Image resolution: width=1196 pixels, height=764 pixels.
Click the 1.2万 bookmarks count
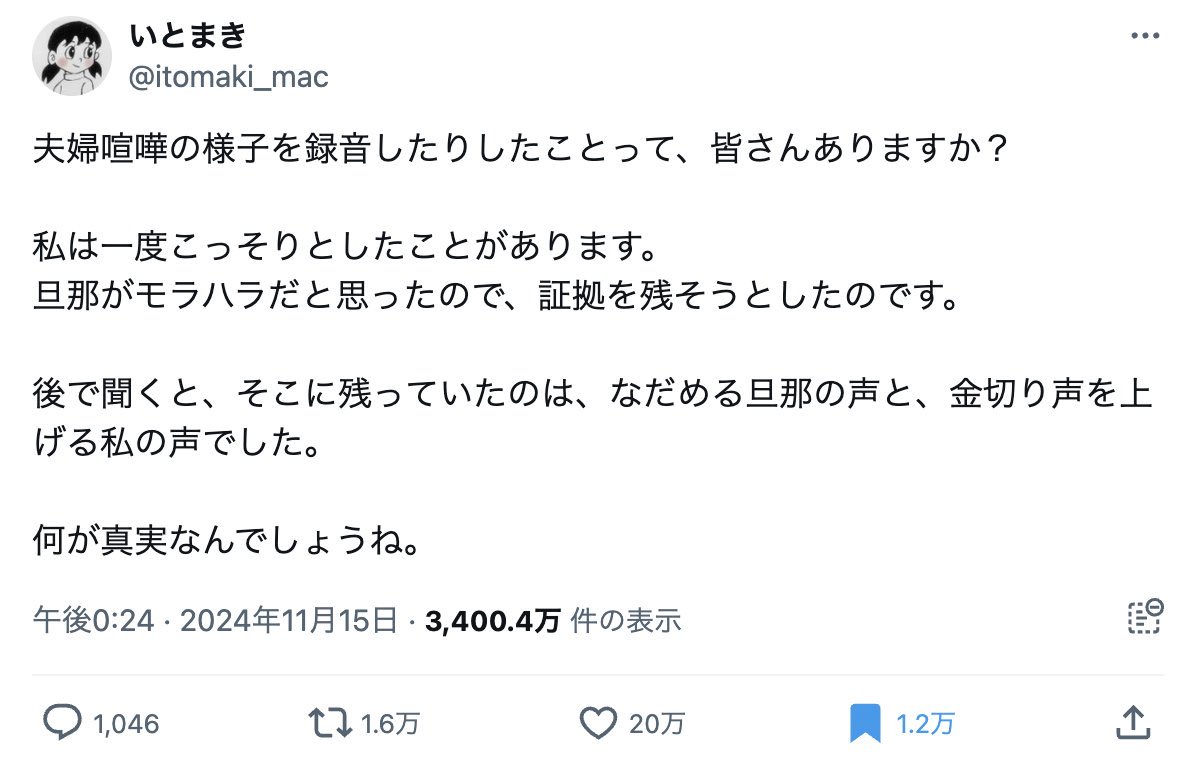pos(925,724)
